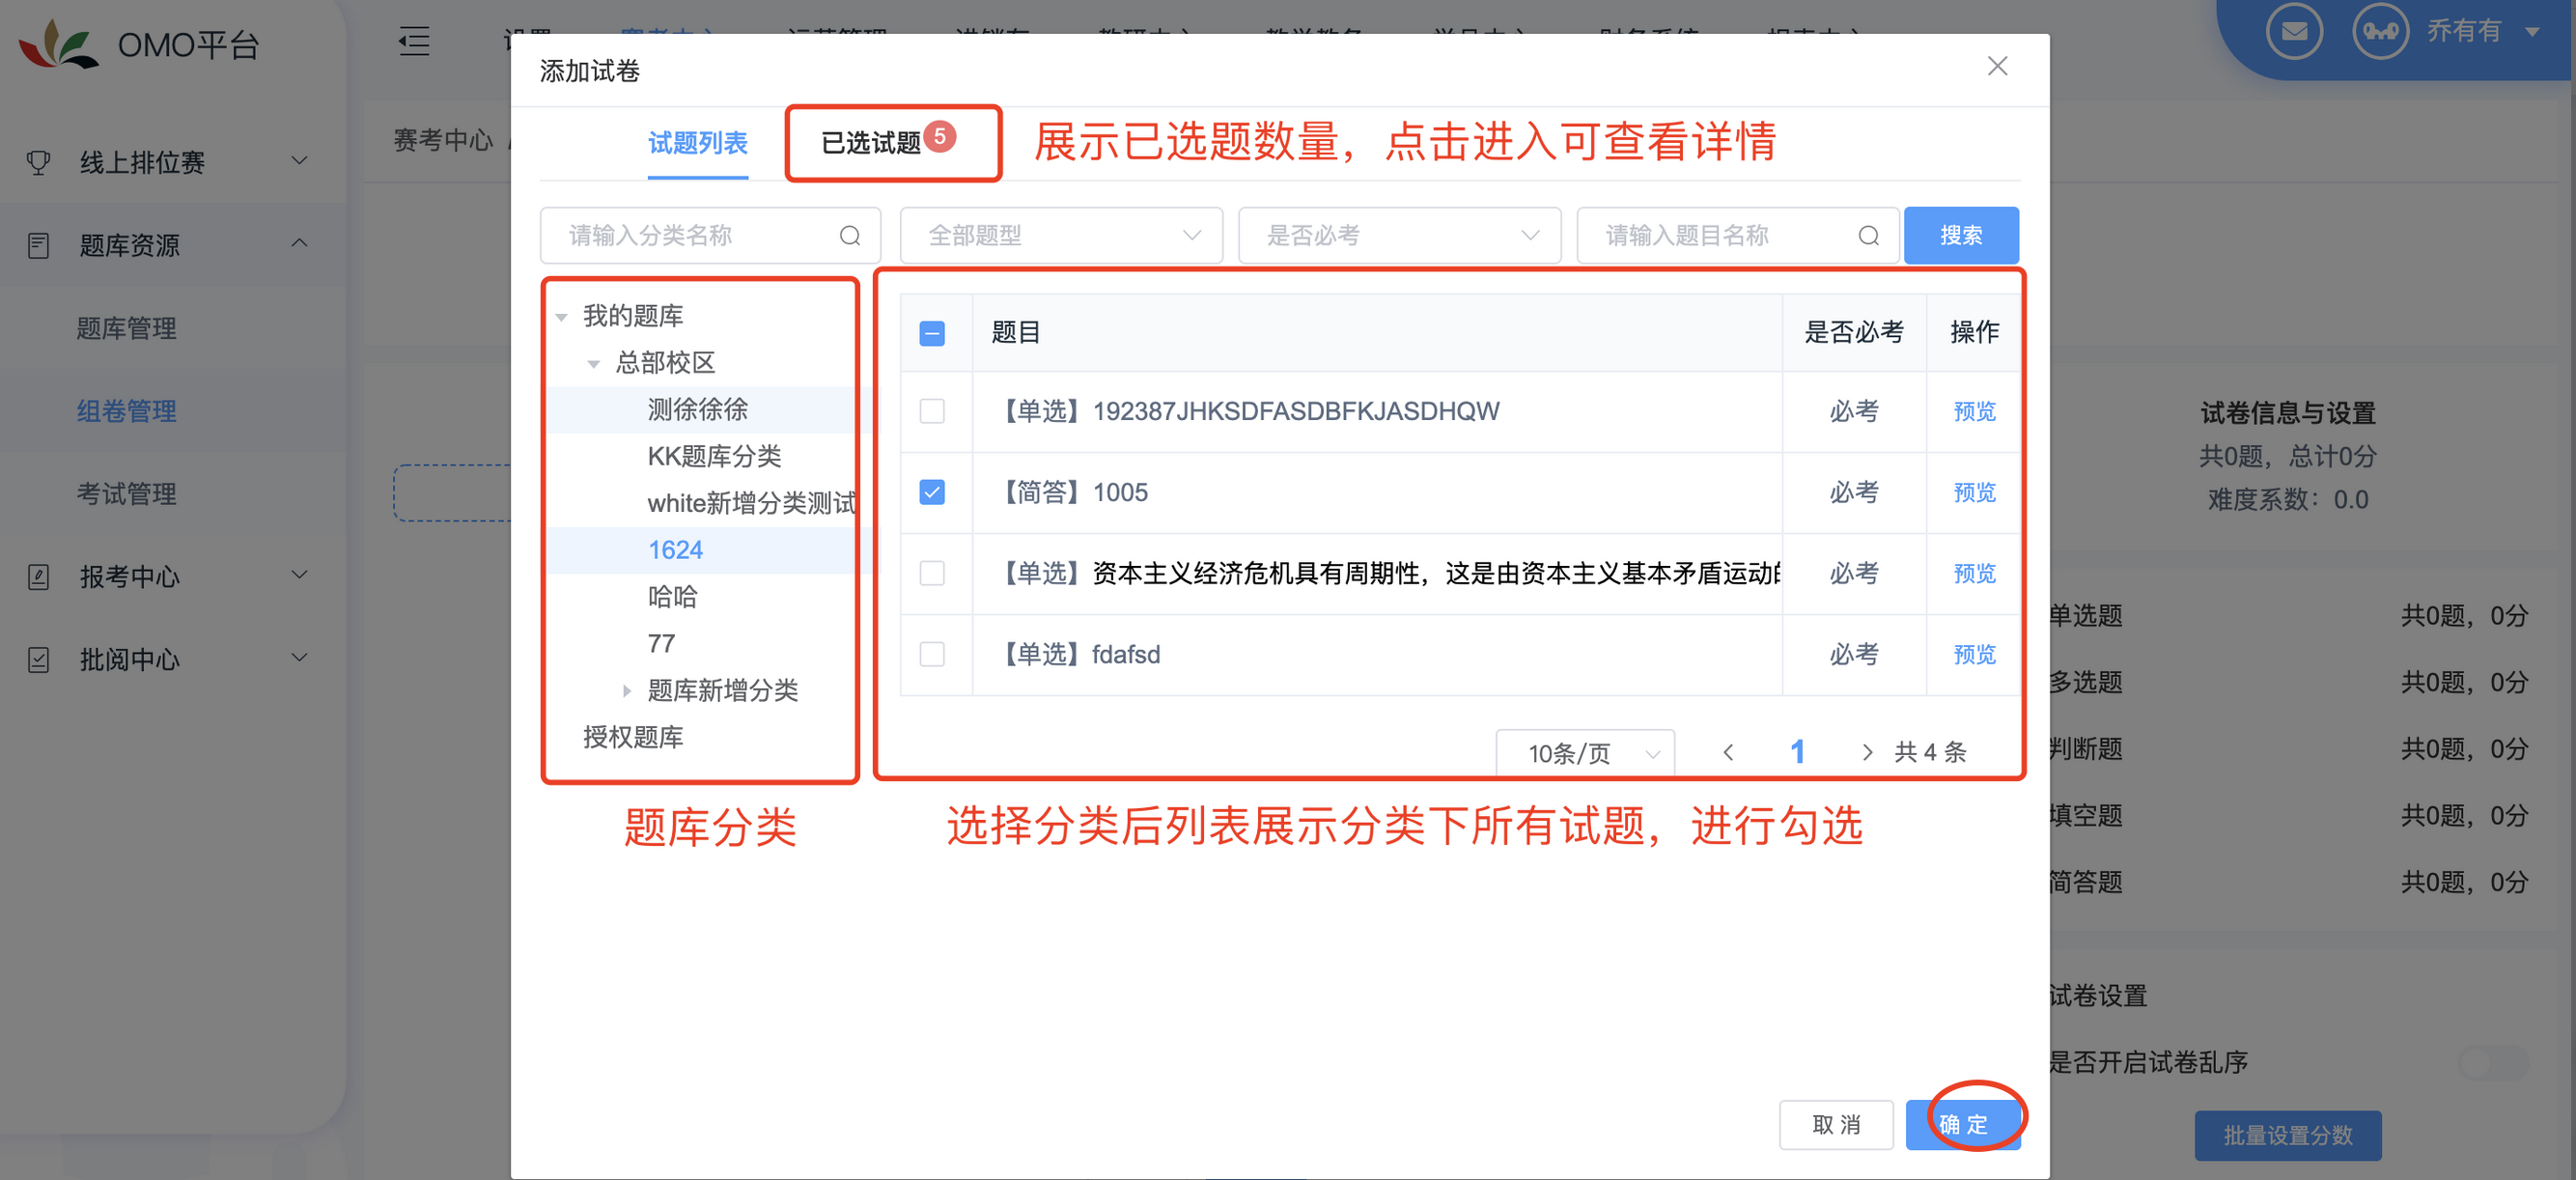Click the magnifier icon in question input
The image size is (2576, 1180).
(1868, 235)
